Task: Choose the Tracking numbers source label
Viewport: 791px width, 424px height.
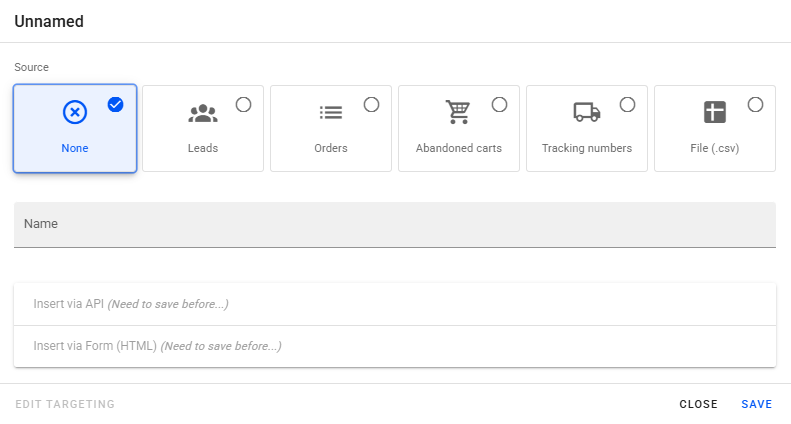Action: tap(587, 148)
